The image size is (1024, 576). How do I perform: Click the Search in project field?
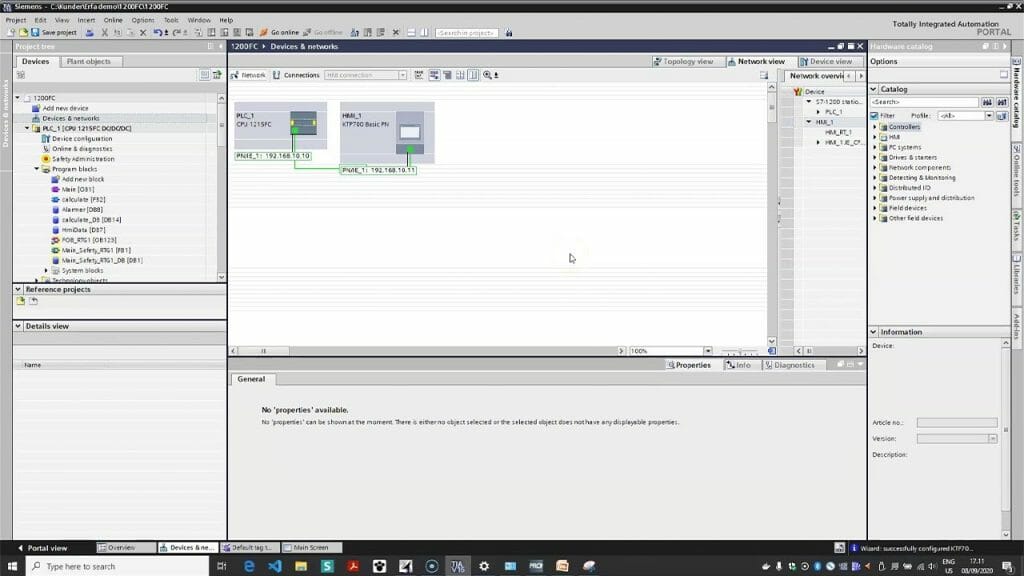pos(467,33)
